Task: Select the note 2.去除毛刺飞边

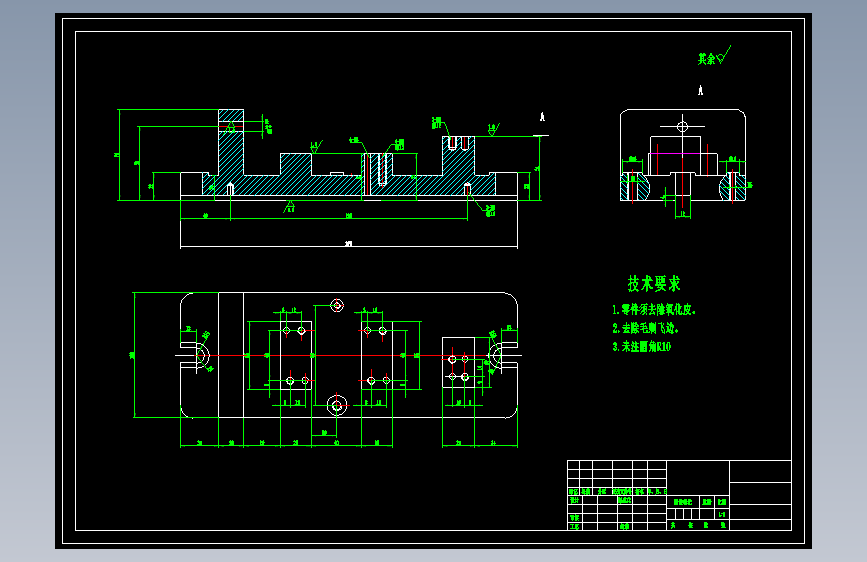Action: click(645, 328)
